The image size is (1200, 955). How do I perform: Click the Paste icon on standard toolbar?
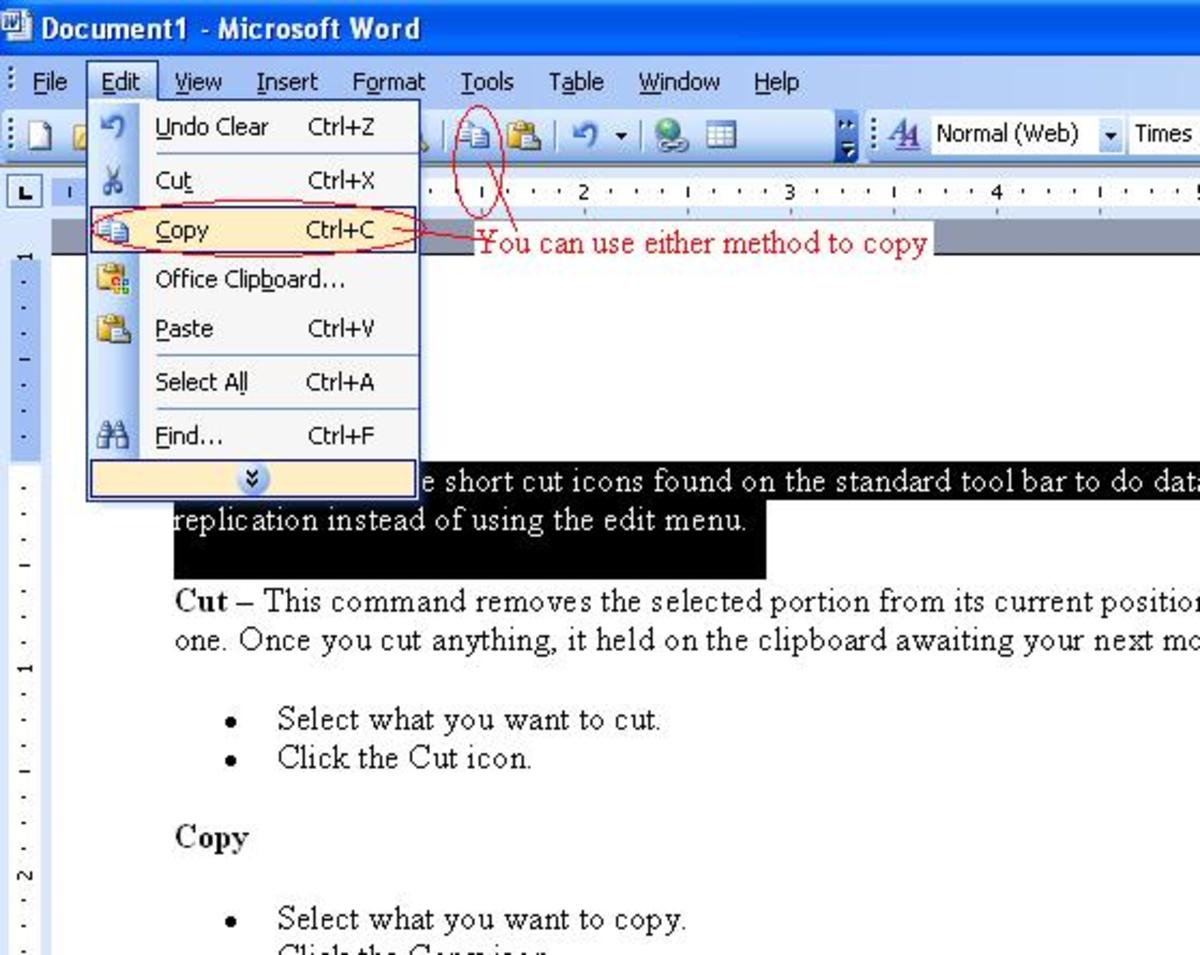[x=522, y=135]
